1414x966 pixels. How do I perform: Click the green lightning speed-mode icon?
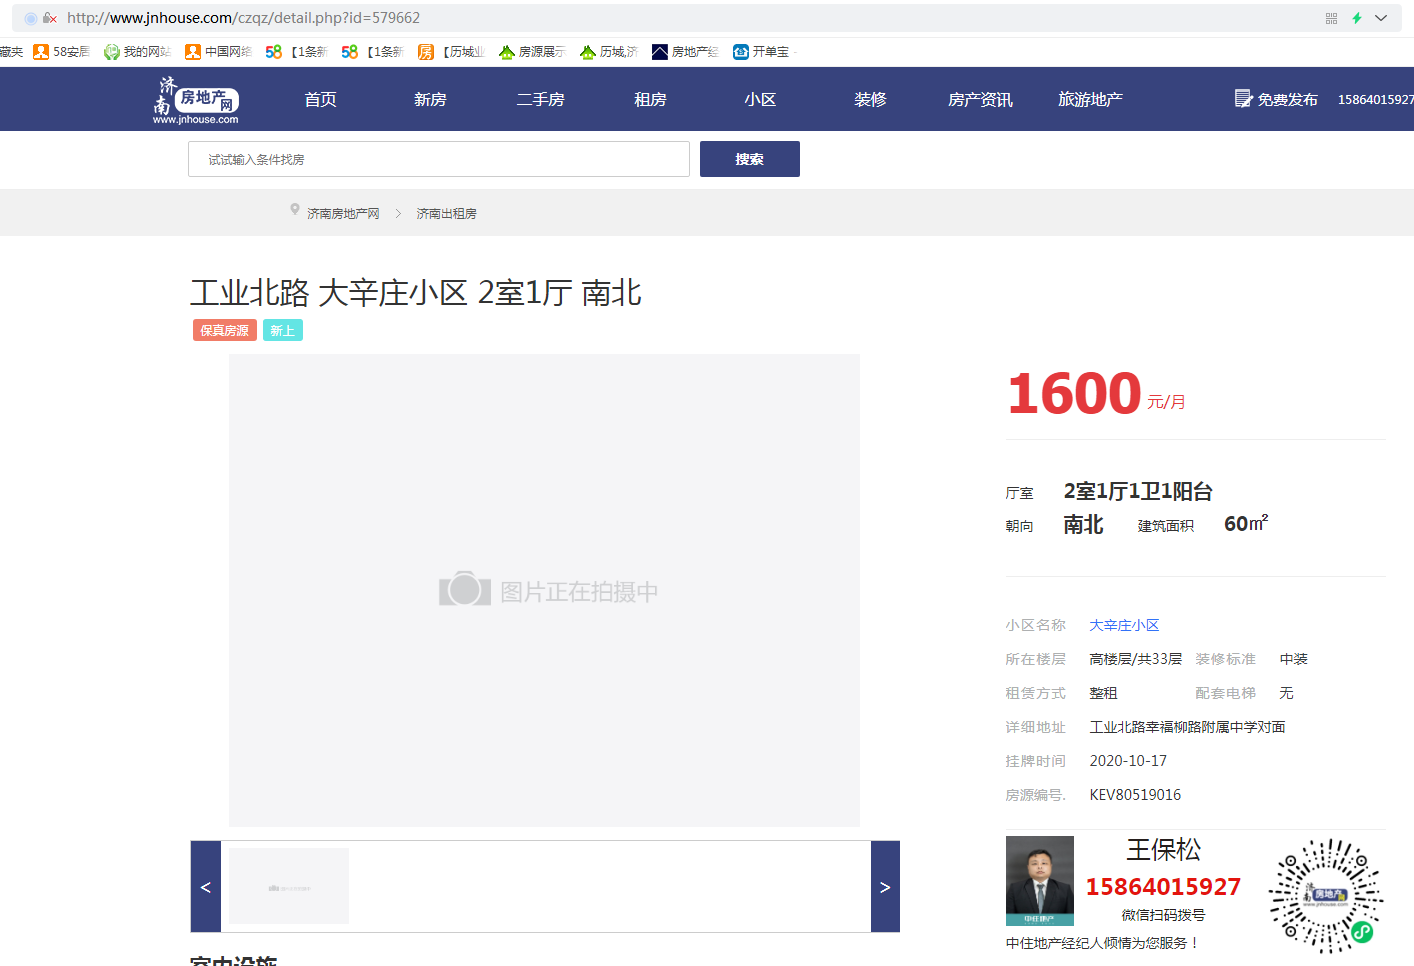pyautogui.click(x=1357, y=18)
